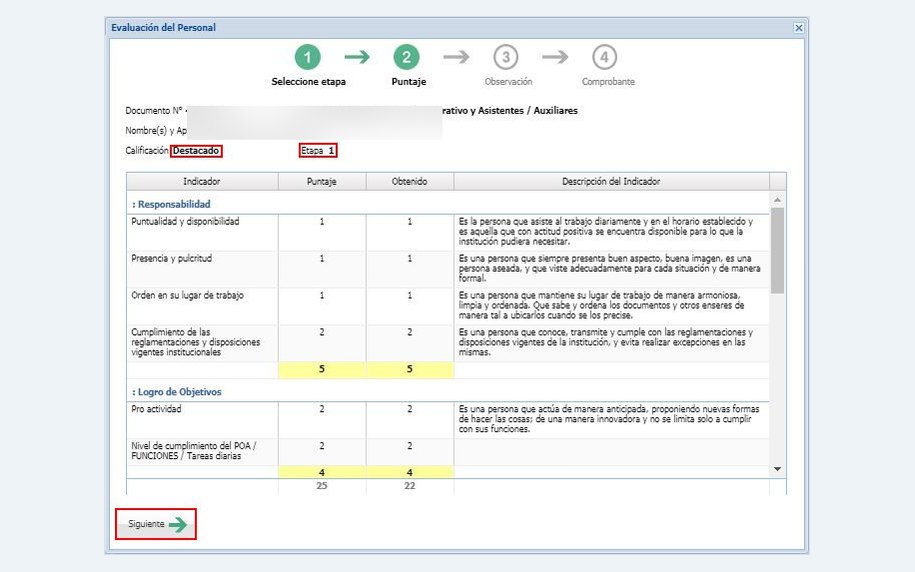
Task: Click the Seleccione etapa step label
Action: (x=308, y=82)
